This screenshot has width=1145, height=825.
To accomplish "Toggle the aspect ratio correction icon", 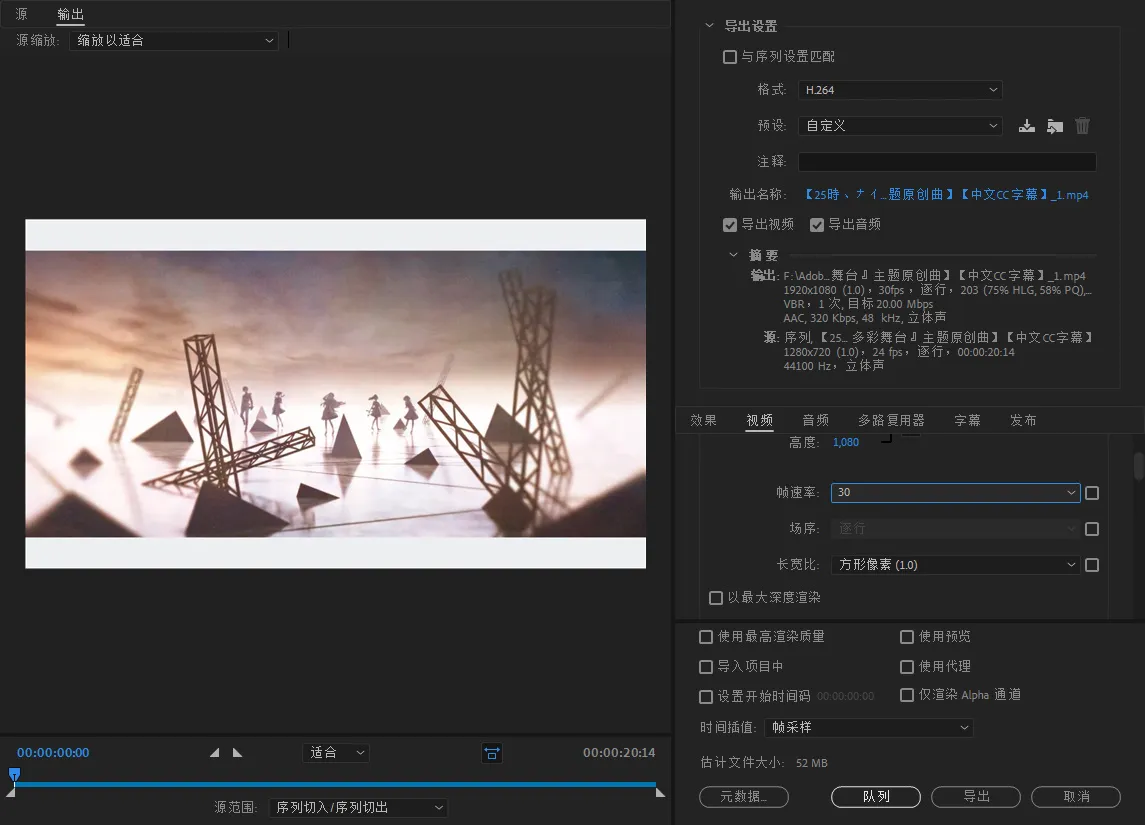I will click(x=492, y=753).
